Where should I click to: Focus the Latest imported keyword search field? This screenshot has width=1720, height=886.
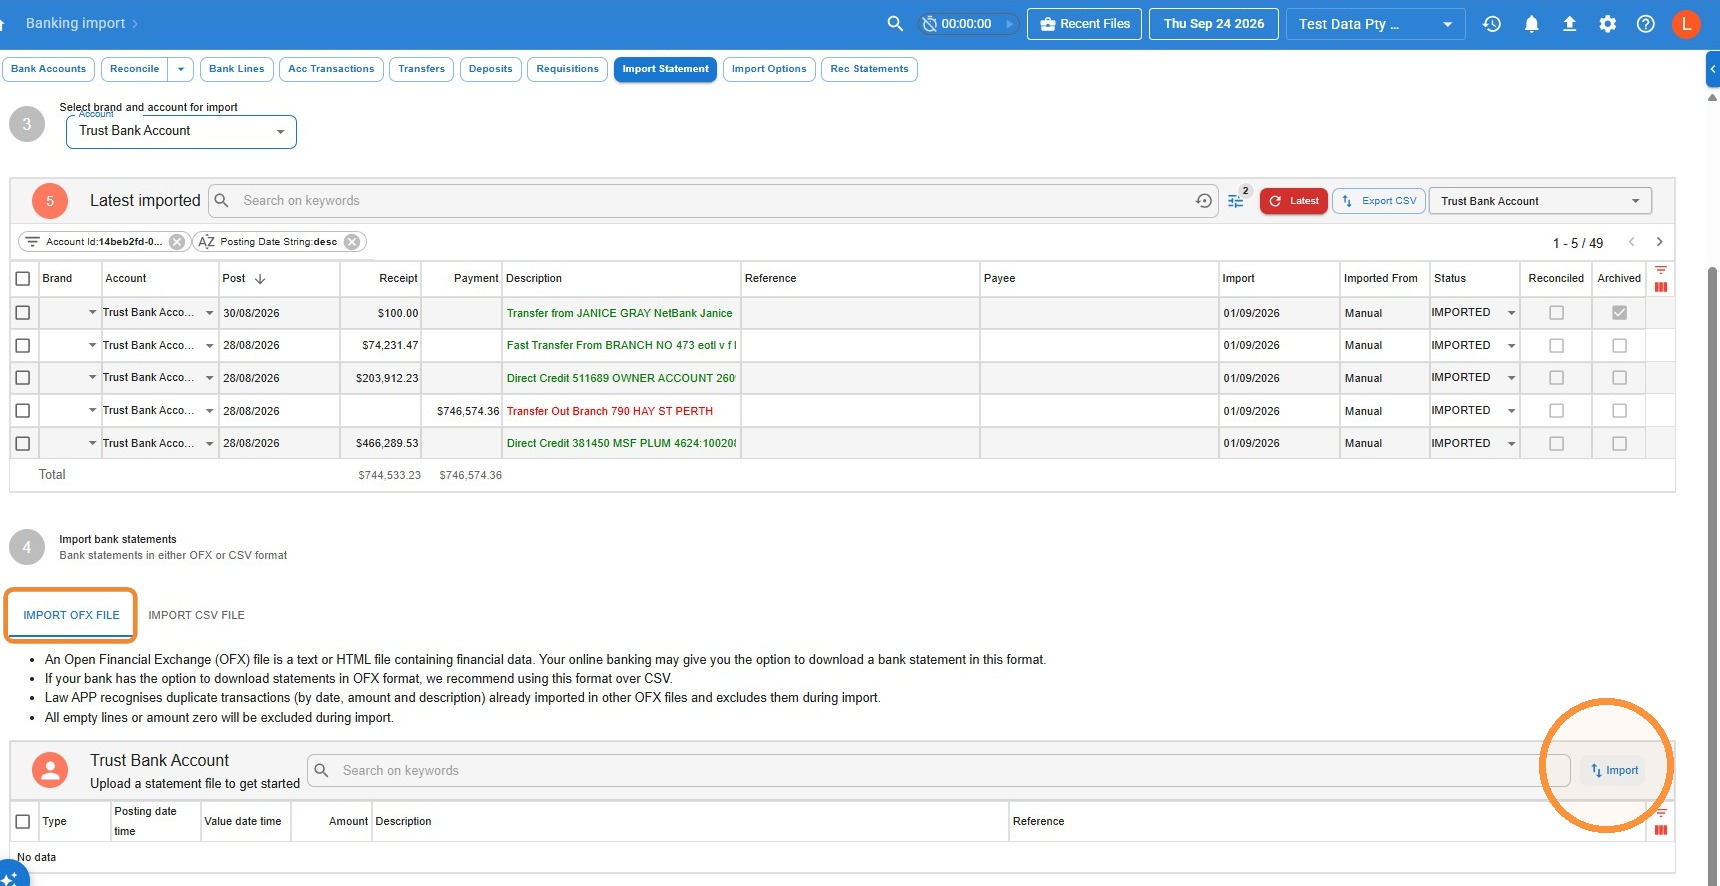coord(714,201)
